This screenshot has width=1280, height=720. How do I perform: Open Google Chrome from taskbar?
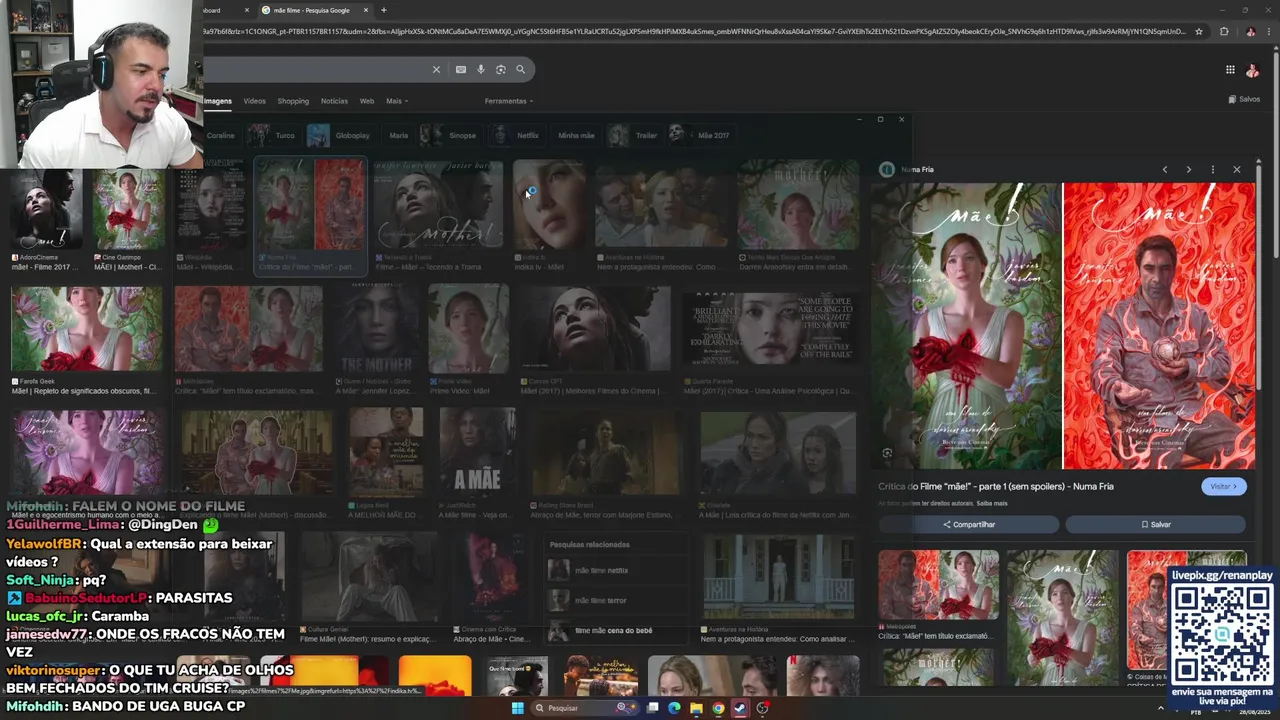coord(718,708)
